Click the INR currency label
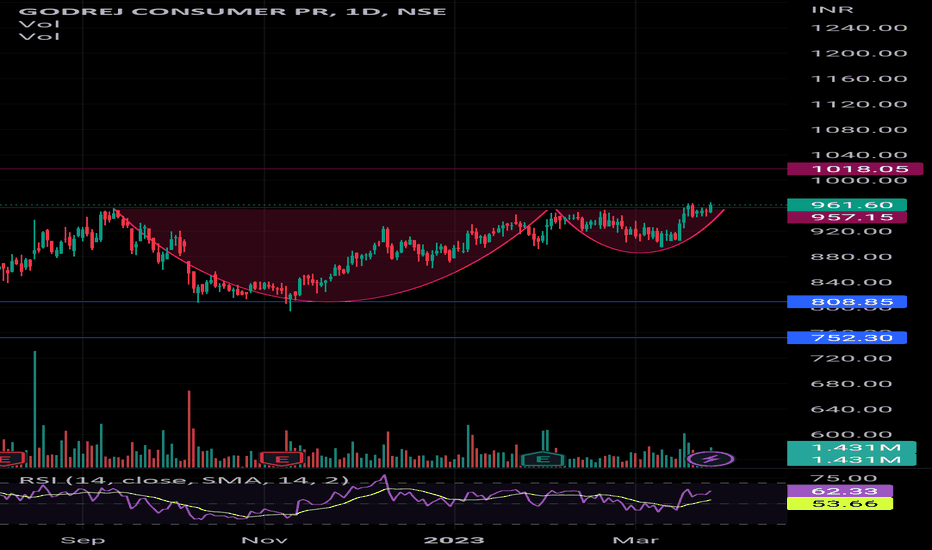This screenshot has width=932, height=550. coord(833,10)
